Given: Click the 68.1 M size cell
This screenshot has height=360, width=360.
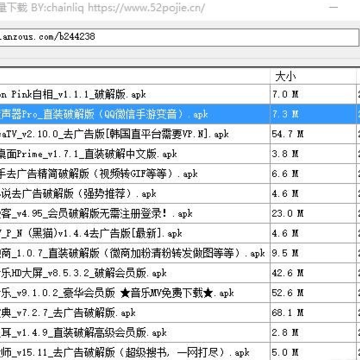Looking at the screenshot, I should pyautogui.click(x=313, y=313).
